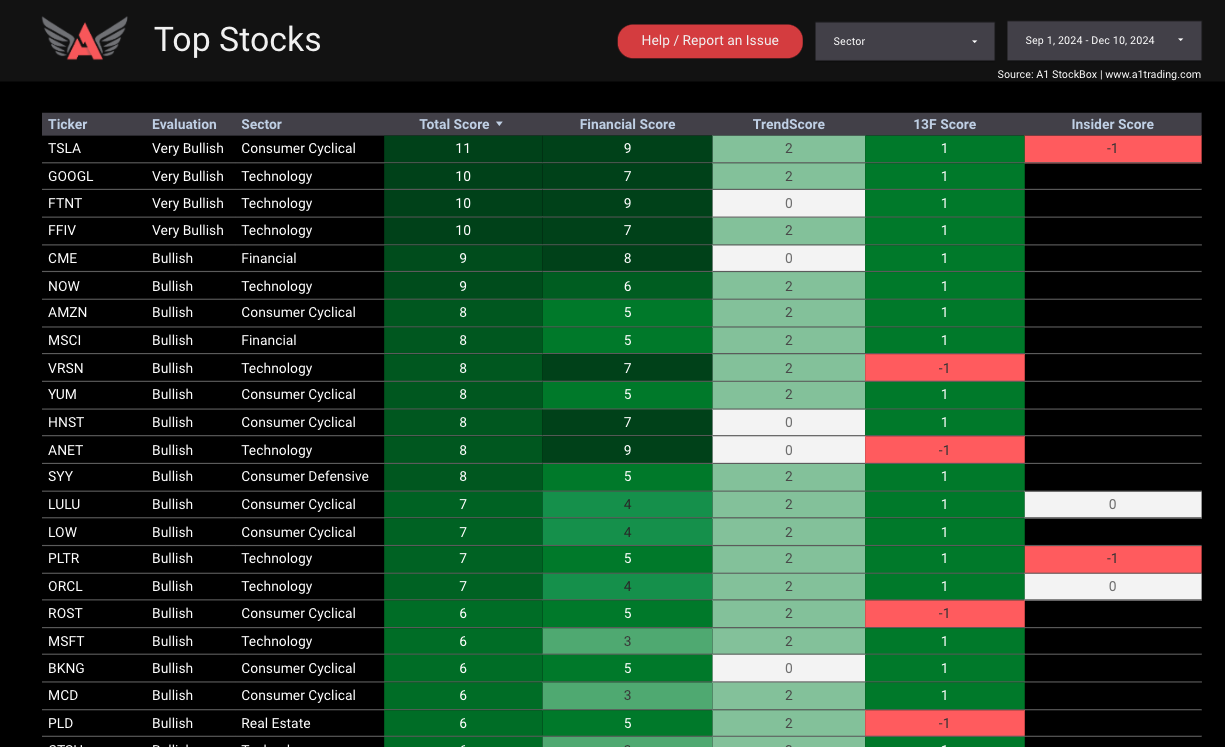Click the 13F Score column header
This screenshot has width=1225, height=747.
tap(944, 124)
